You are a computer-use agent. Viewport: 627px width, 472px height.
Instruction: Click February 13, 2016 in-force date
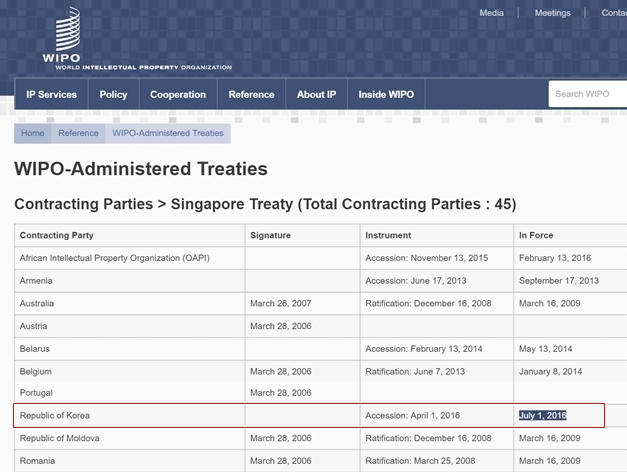[x=555, y=258]
